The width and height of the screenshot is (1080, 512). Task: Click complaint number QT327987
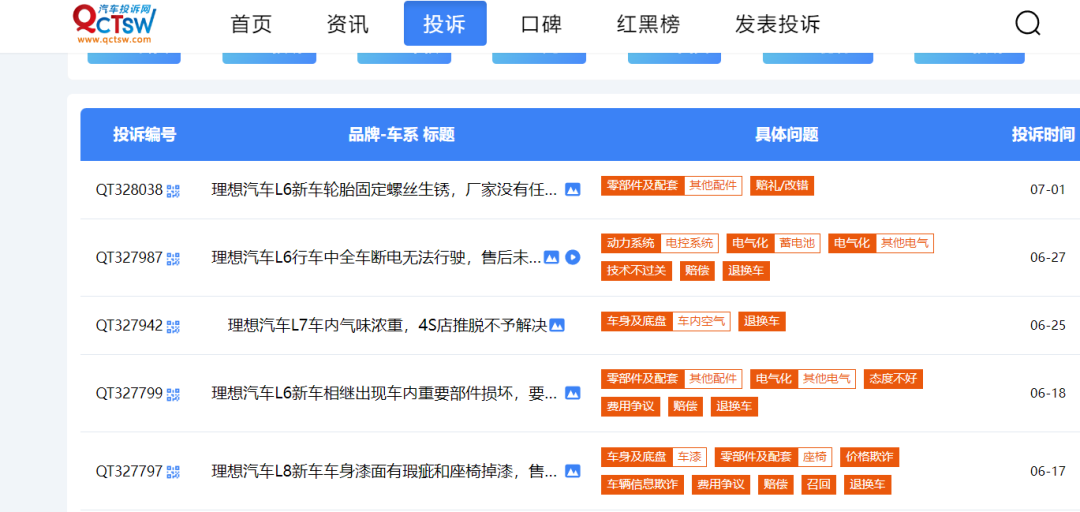click(x=129, y=258)
